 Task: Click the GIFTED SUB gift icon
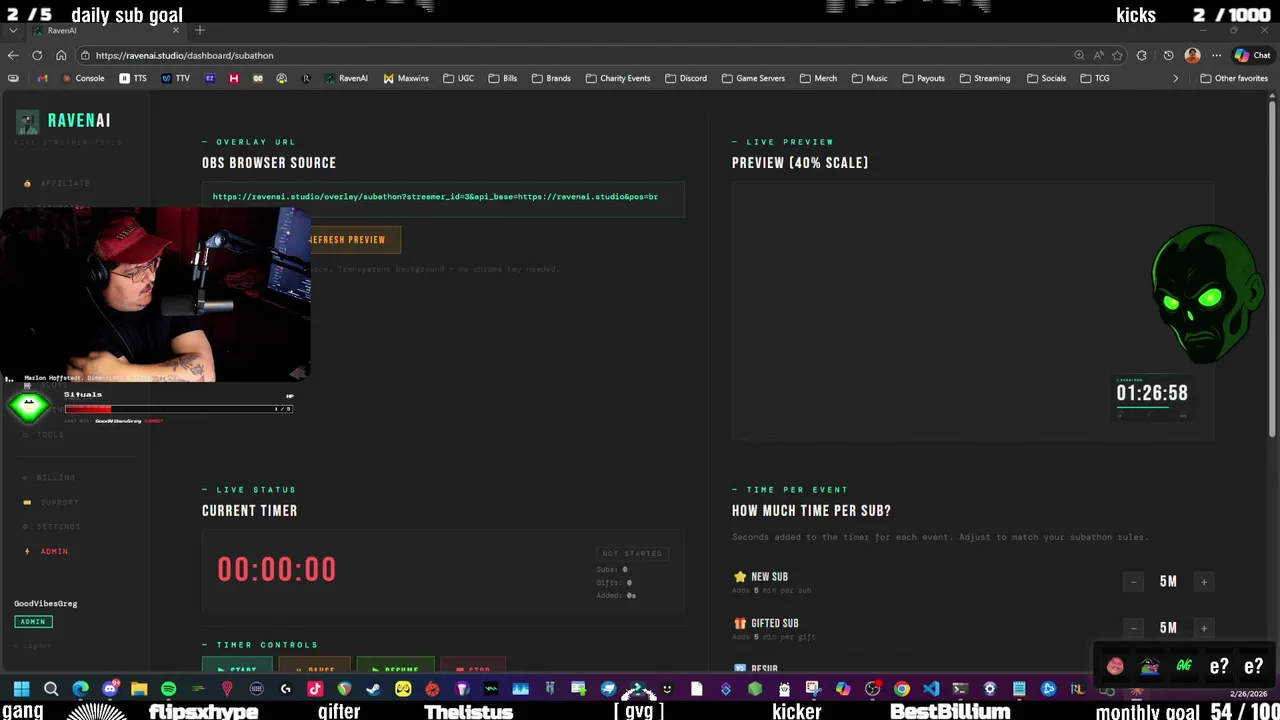click(740, 623)
